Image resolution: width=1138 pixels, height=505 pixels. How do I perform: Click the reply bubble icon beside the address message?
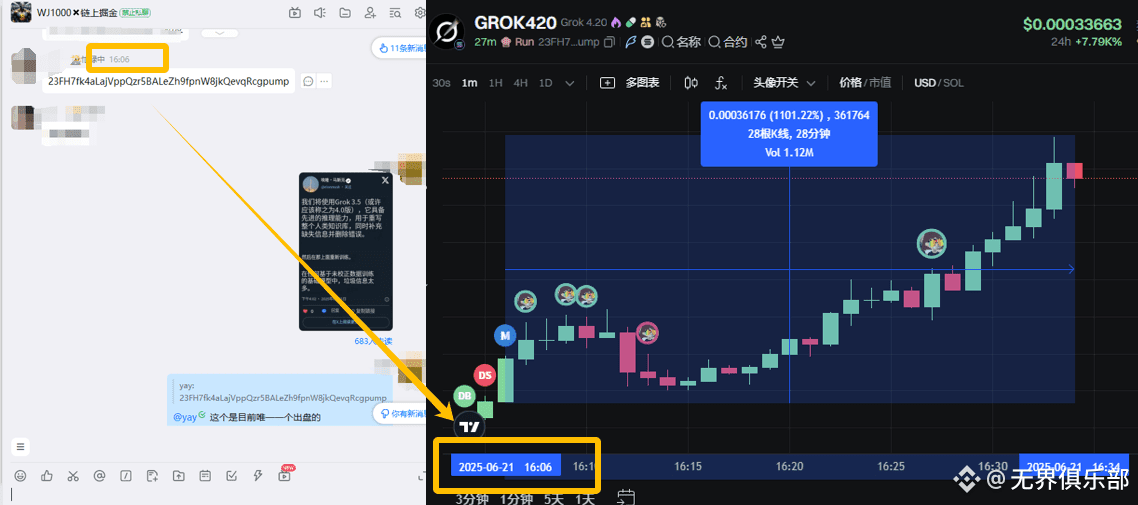click(308, 81)
